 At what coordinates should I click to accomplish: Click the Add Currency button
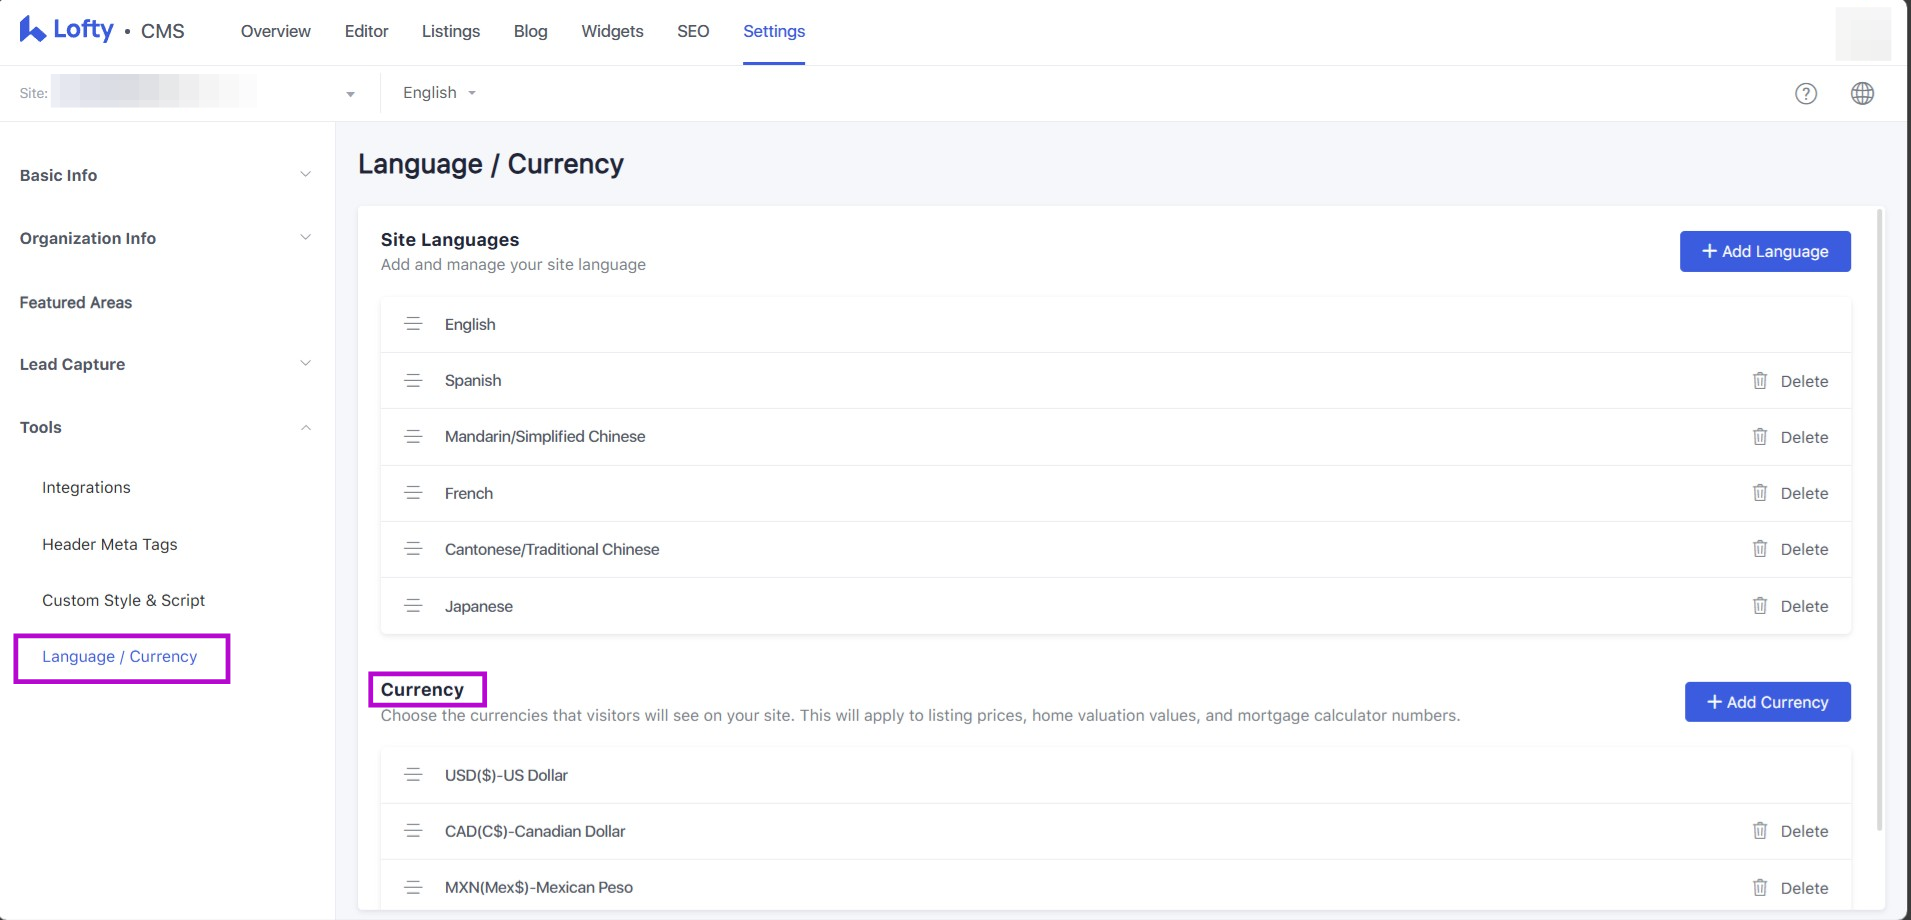coord(1767,702)
